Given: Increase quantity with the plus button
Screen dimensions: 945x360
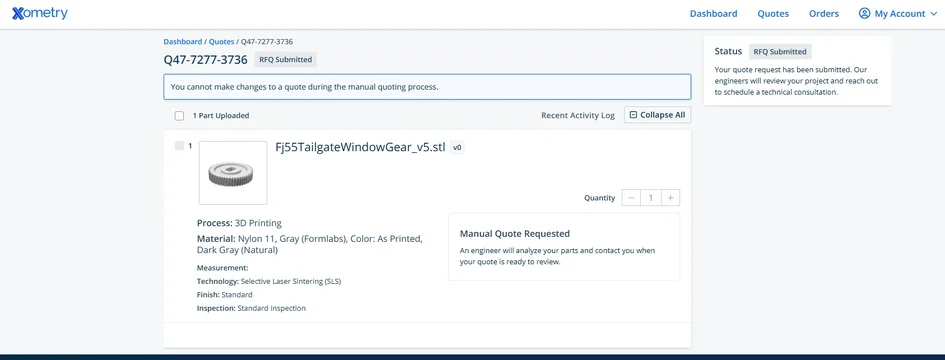Looking at the screenshot, I should 671,198.
